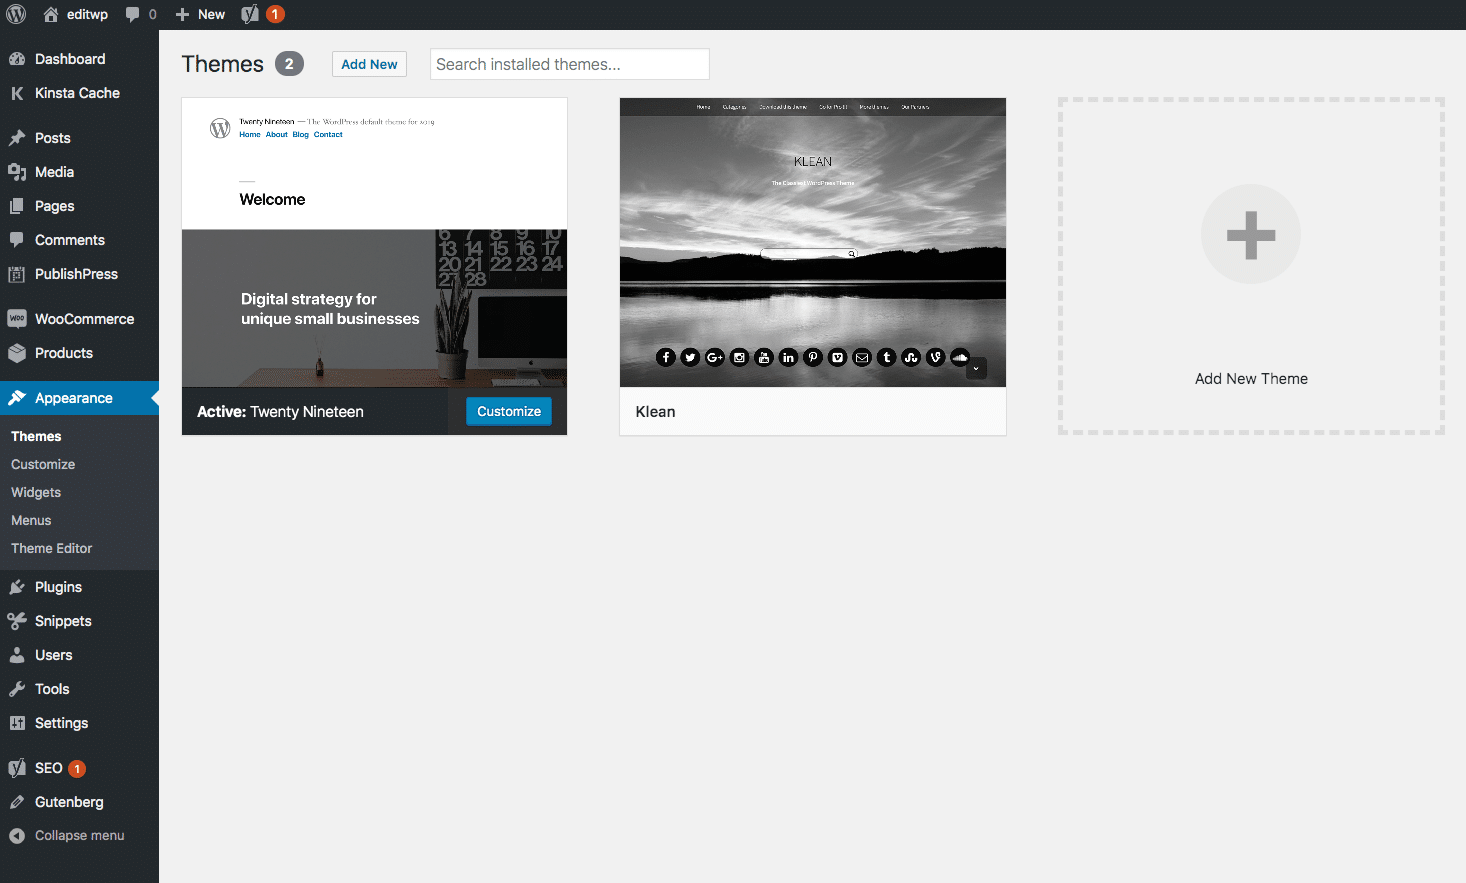Open the Theme Editor menu item
This screenshot has height=883, width=1466.
pos(51,548)
